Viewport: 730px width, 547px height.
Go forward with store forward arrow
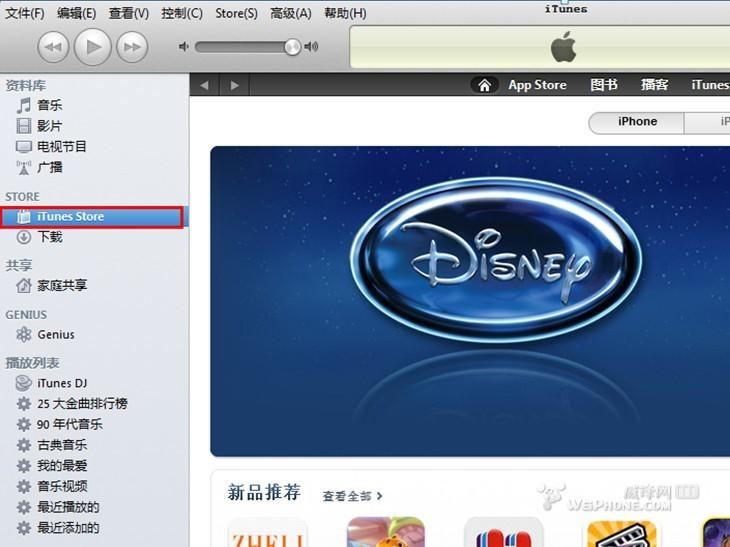(235, 85)
